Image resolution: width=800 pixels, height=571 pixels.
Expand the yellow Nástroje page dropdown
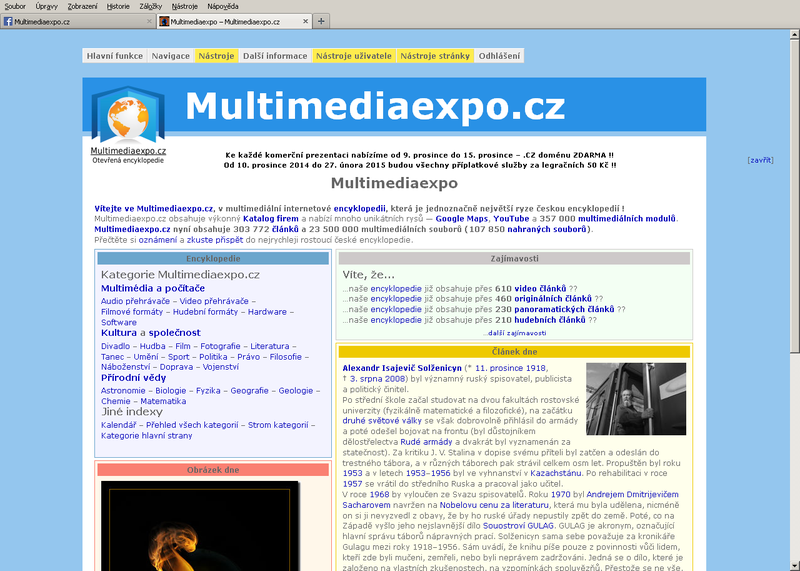coord(216,56)
